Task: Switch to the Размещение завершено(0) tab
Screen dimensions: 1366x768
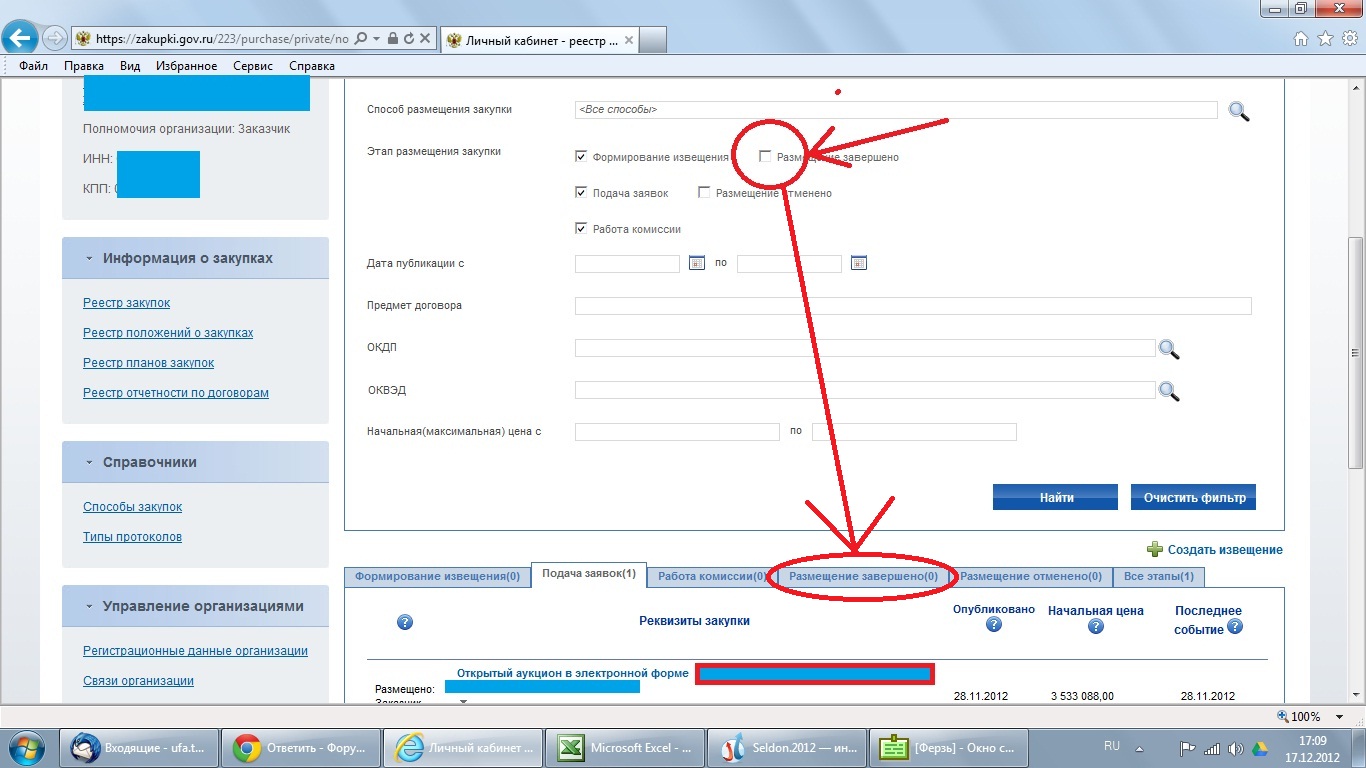Action: [x=863, y=576]
